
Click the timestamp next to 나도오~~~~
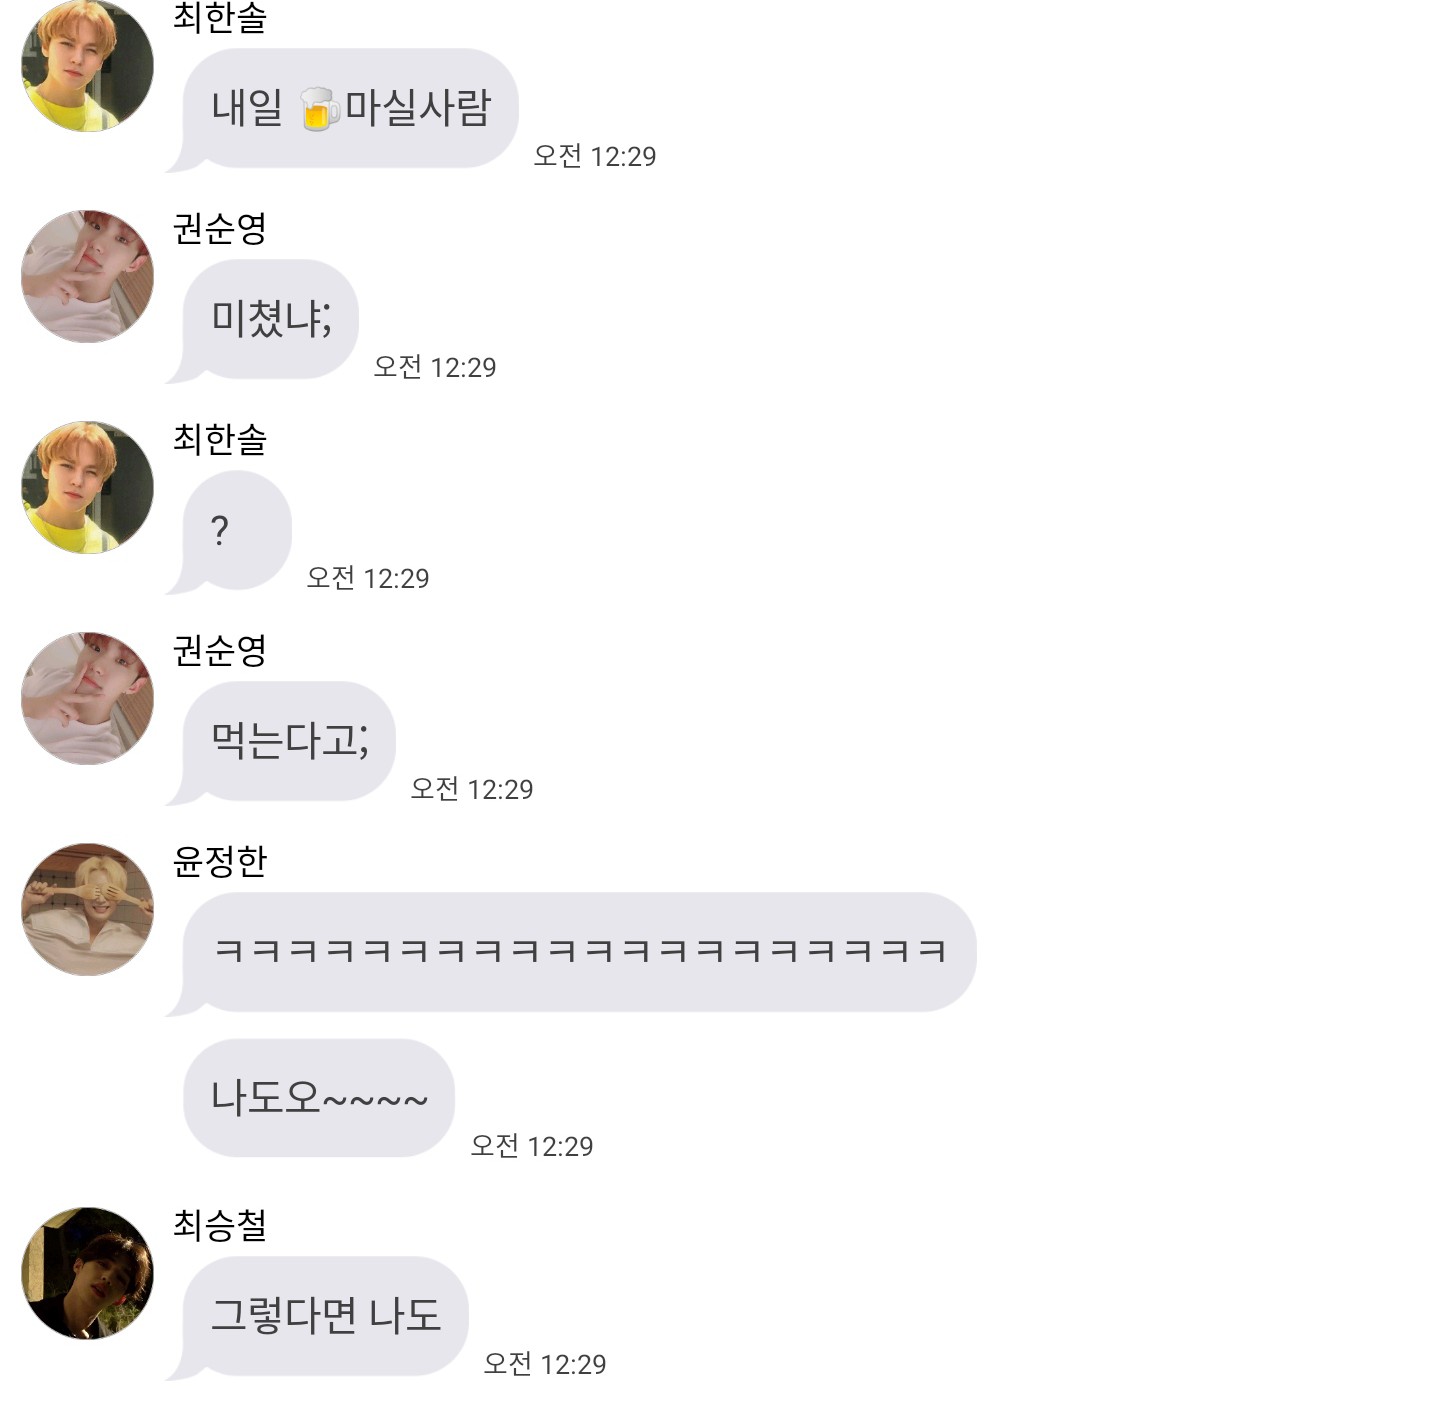point(532,1146)
